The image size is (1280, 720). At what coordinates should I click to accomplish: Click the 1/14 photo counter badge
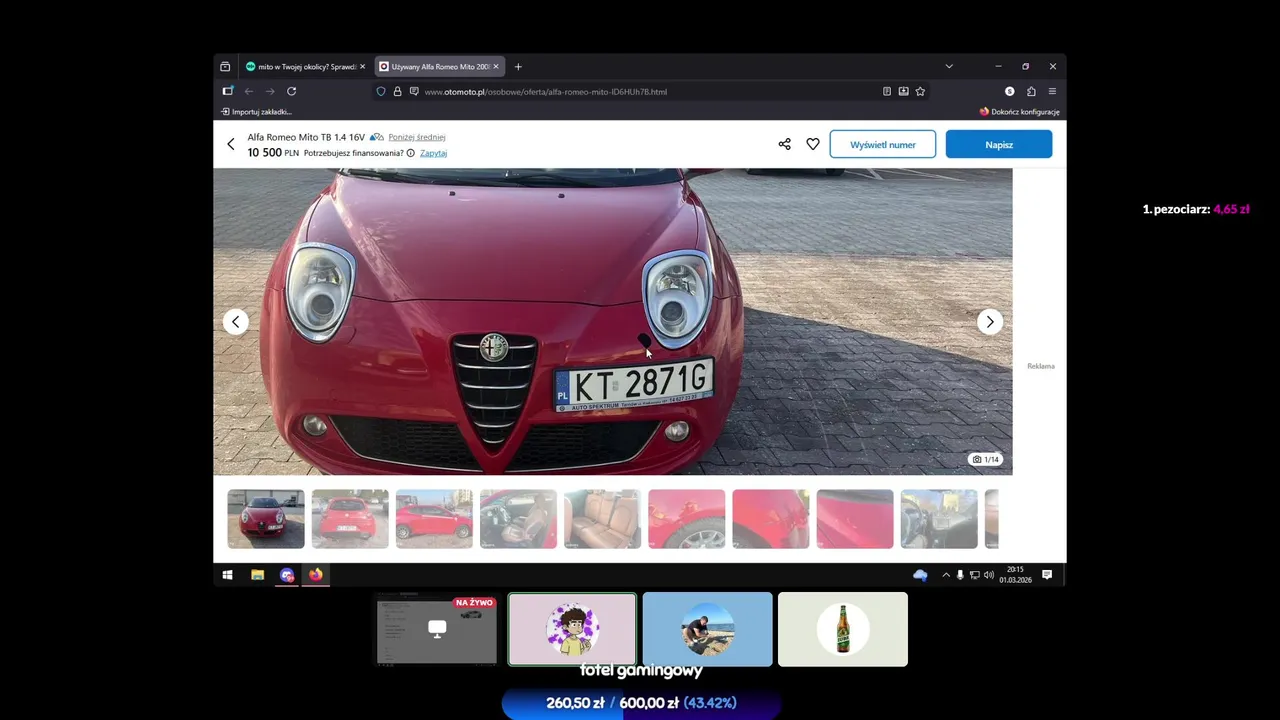coord(985,459)
